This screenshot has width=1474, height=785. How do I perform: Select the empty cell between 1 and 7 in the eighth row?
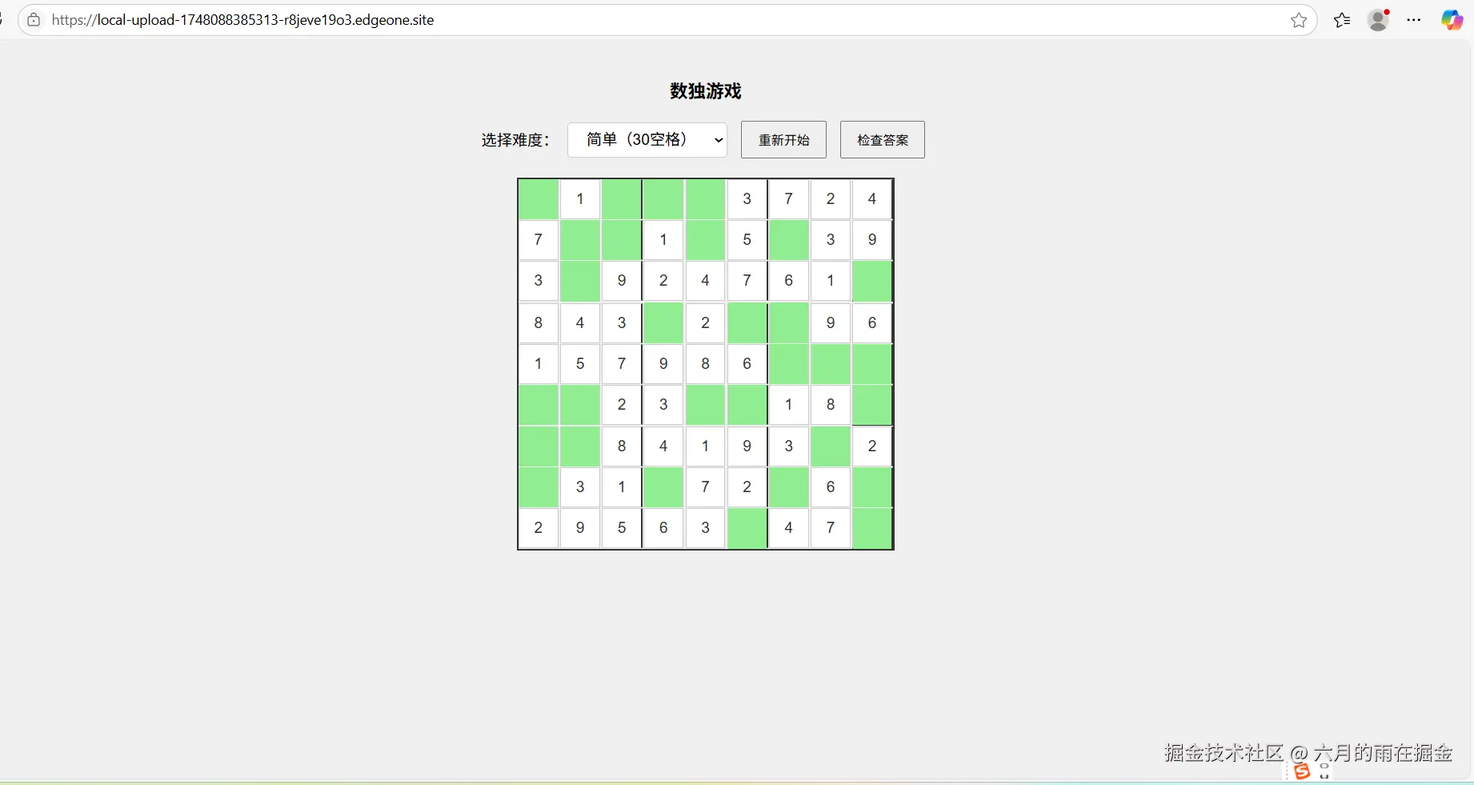[663, 487]
